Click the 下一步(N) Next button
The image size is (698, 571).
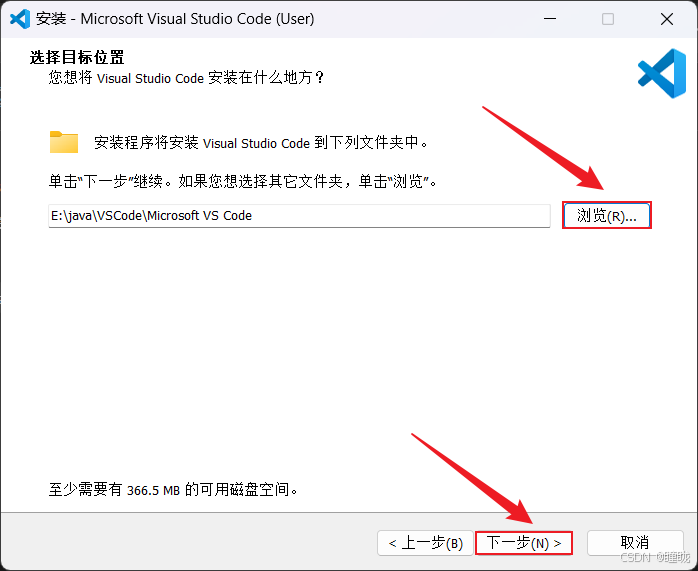click(x=524, y=543)
